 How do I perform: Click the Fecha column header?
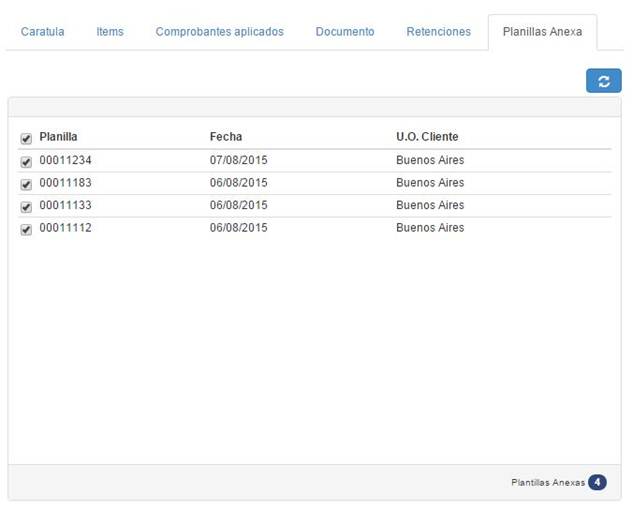coord(225,137)
